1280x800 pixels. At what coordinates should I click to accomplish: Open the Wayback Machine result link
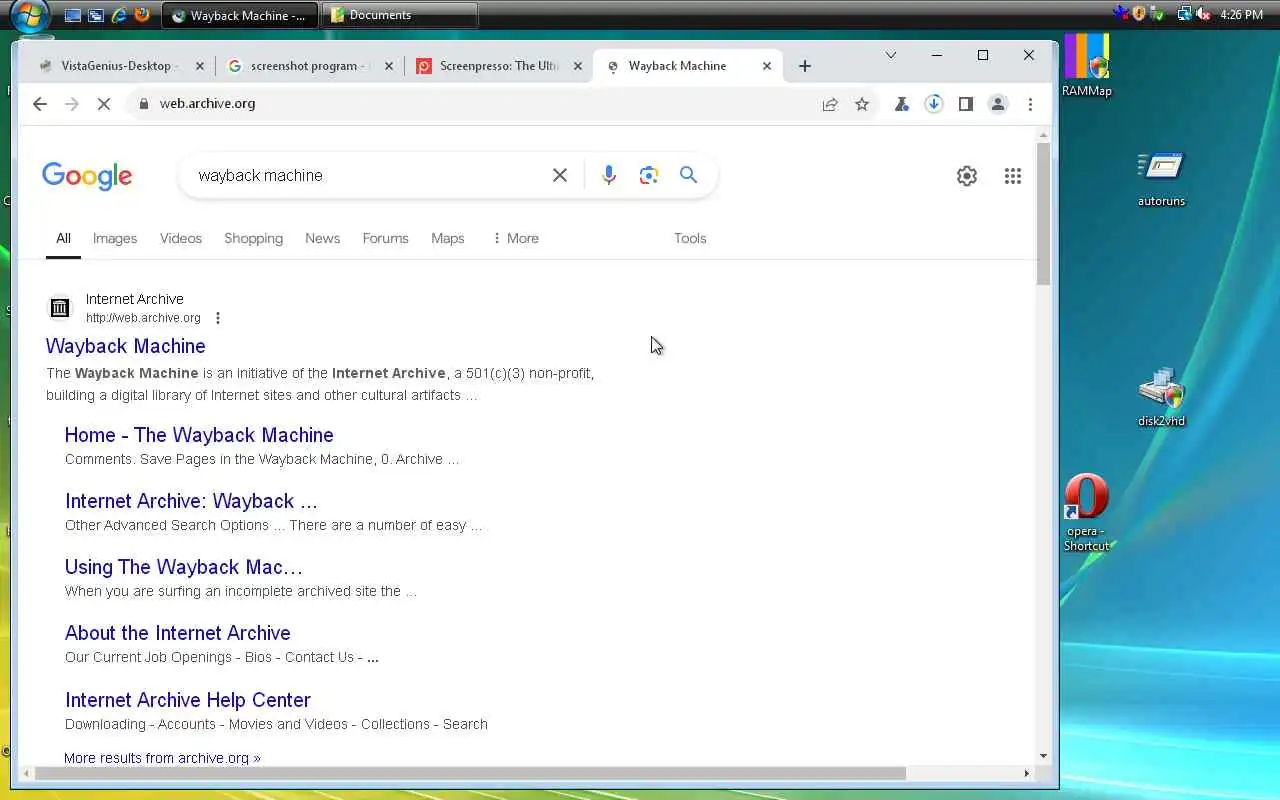[126, 346]
